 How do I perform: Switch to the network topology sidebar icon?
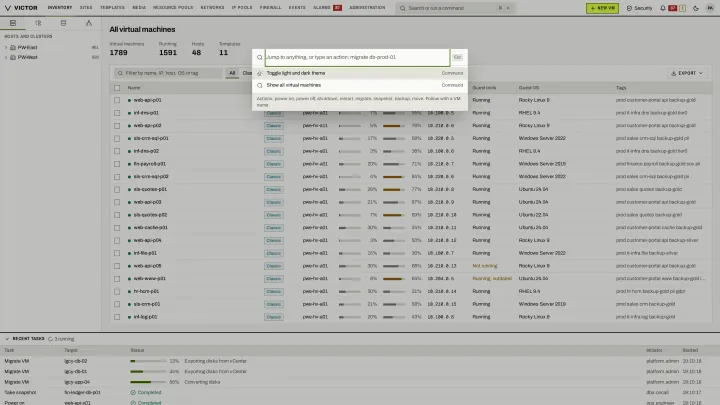tap(89, 23)
